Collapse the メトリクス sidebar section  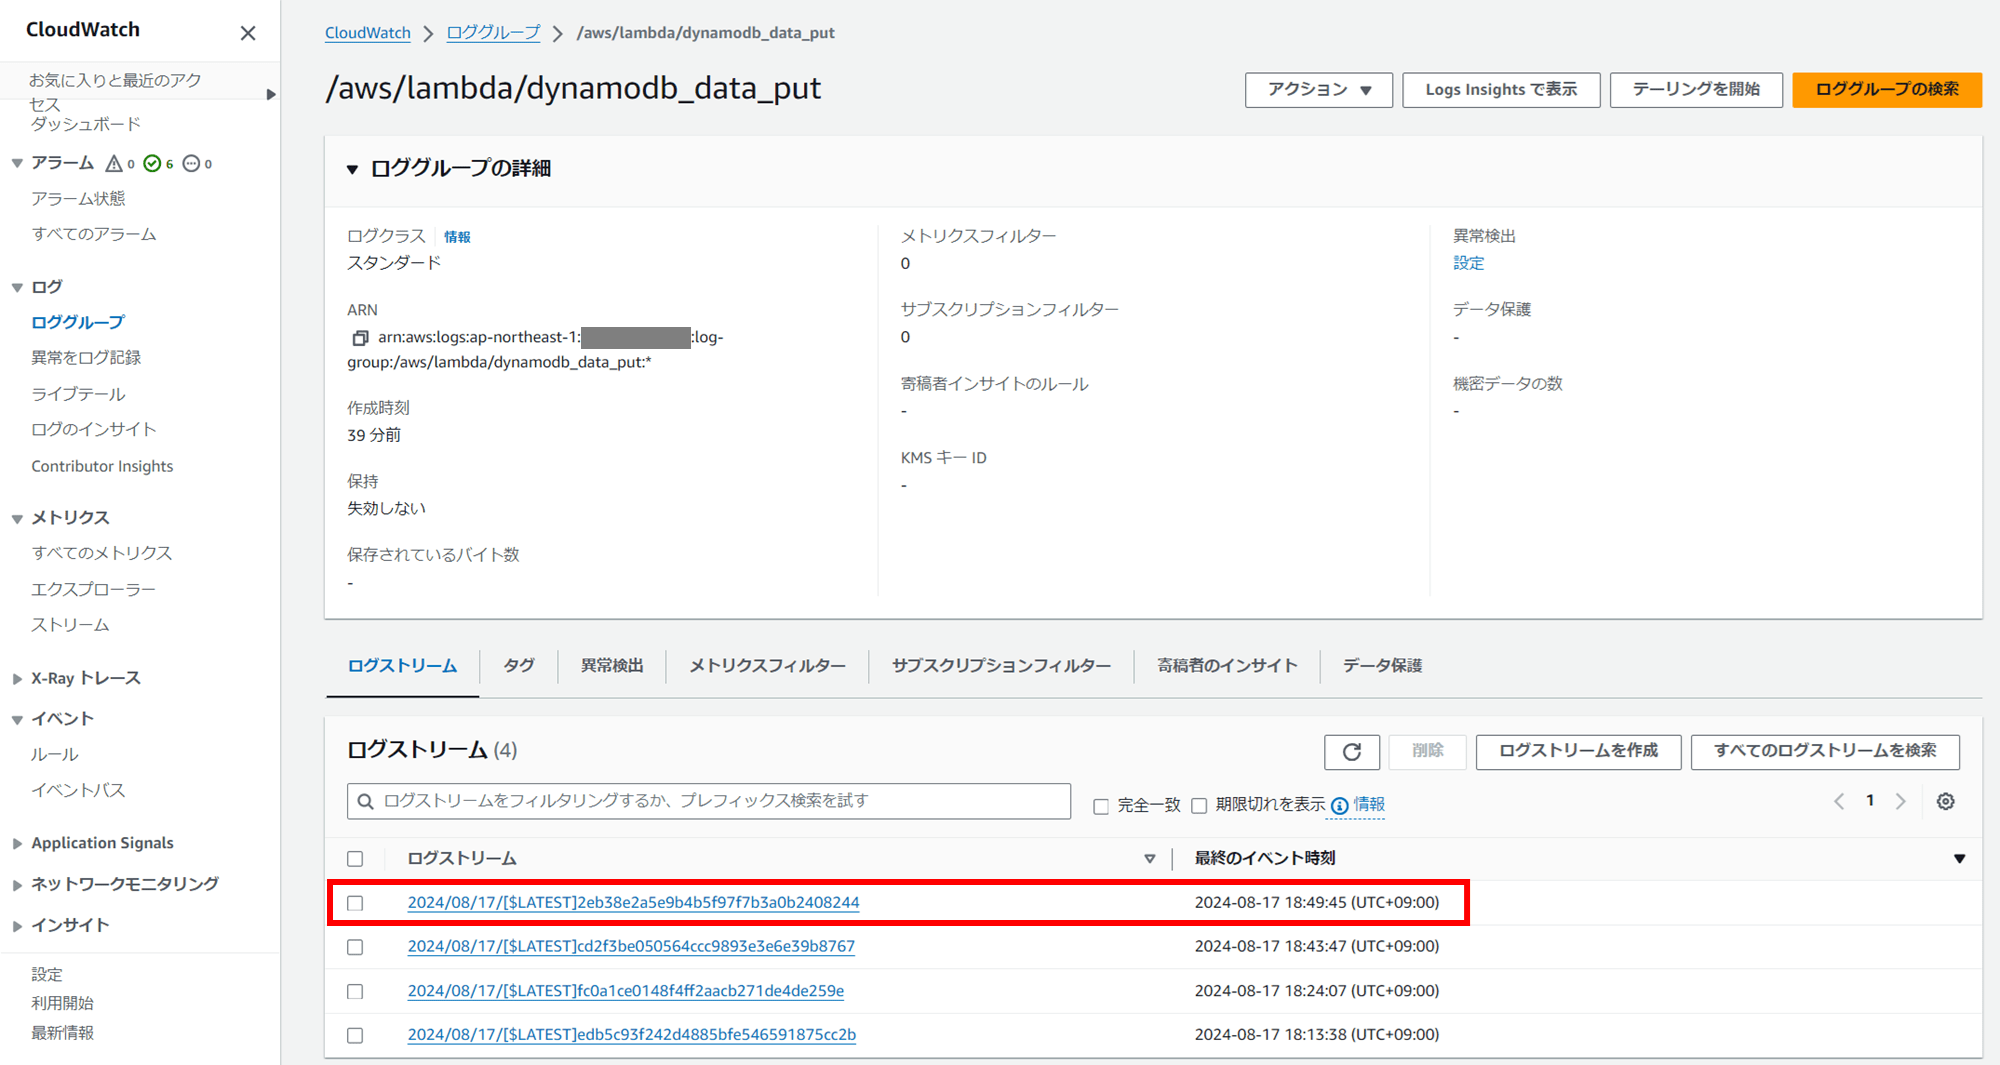click(17, 518)
